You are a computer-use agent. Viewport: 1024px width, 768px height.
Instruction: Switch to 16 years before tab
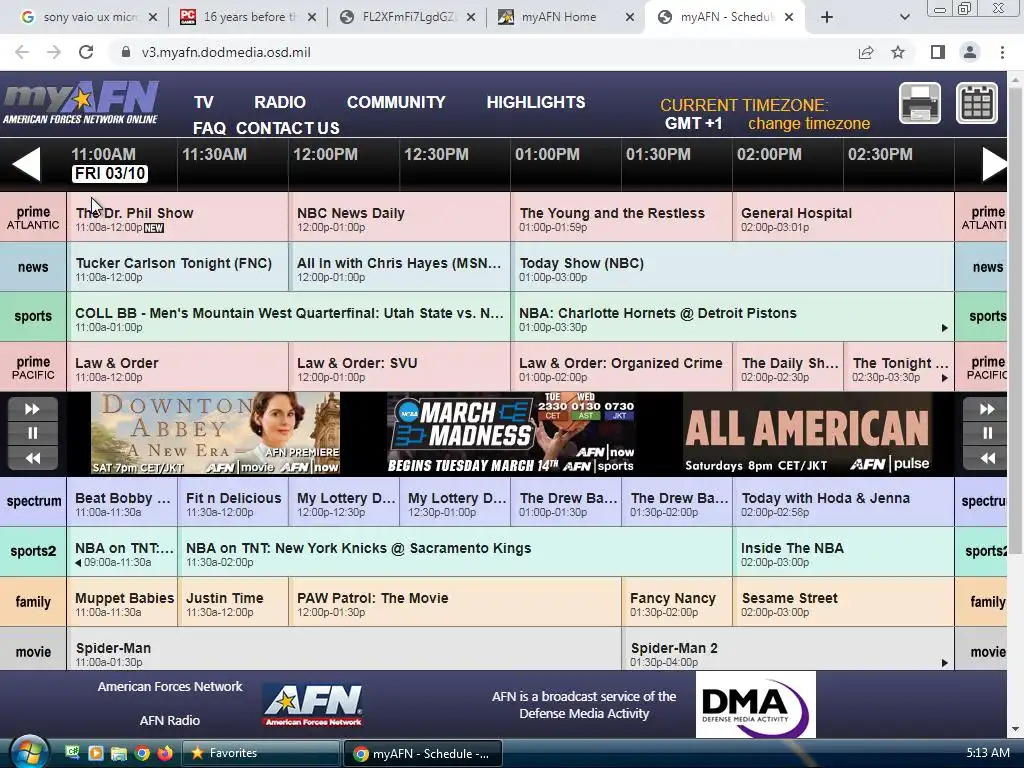pos(244,17)
